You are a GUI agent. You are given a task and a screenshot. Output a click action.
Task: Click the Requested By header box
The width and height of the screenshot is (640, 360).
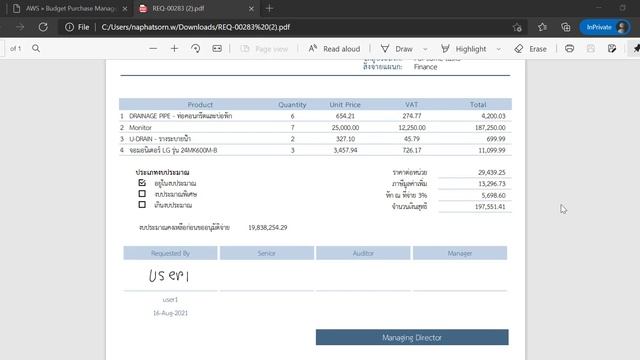(x=170, y=253)
